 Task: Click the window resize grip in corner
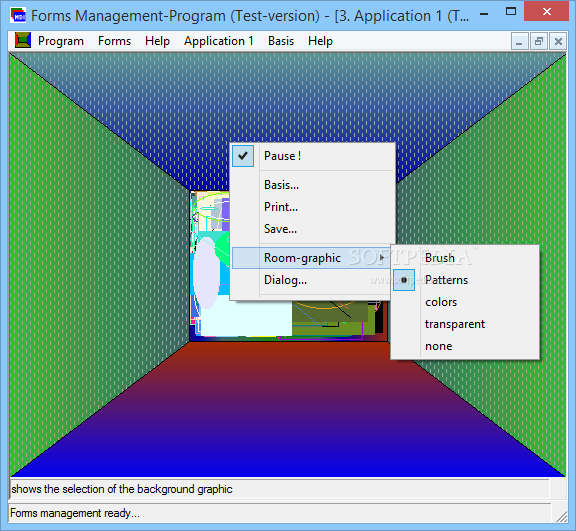[x=561, y=516]
